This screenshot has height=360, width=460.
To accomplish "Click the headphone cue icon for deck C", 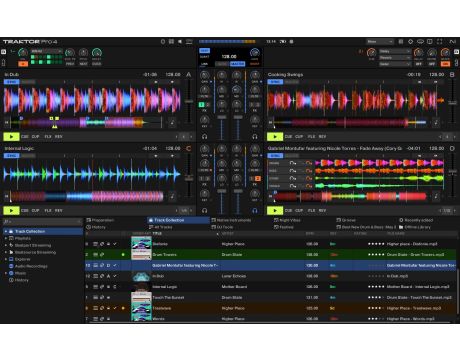I will click(x=205, y=210).
